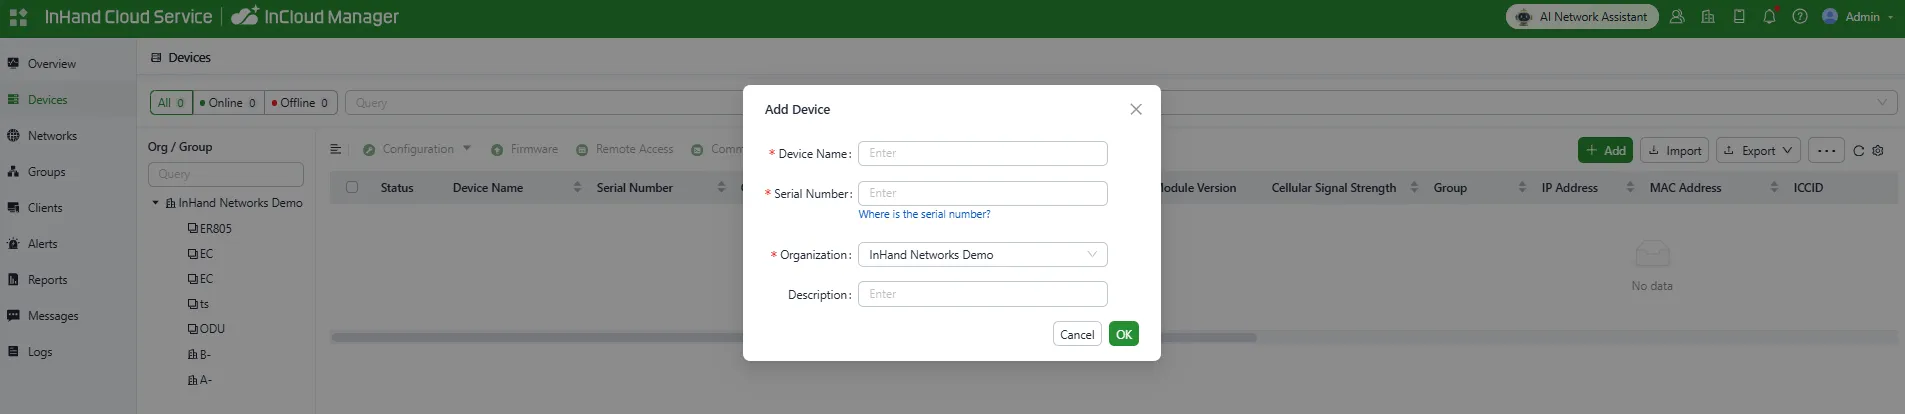Sort by Cellular Signal Strength column
Image resolution: width=1905 pixels, height=414 pixels.
tap(1414, 187)
